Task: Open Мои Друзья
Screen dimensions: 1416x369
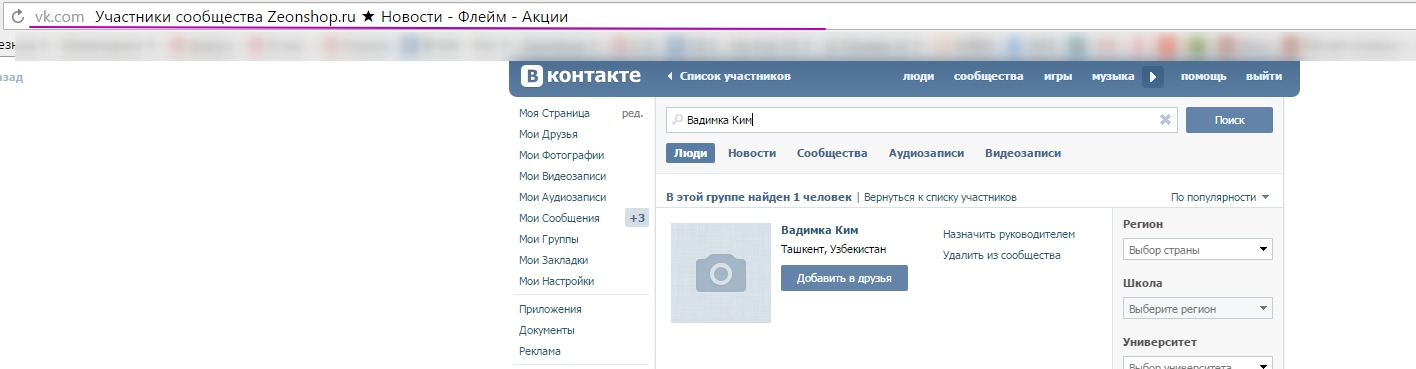Action: point(548,134)
